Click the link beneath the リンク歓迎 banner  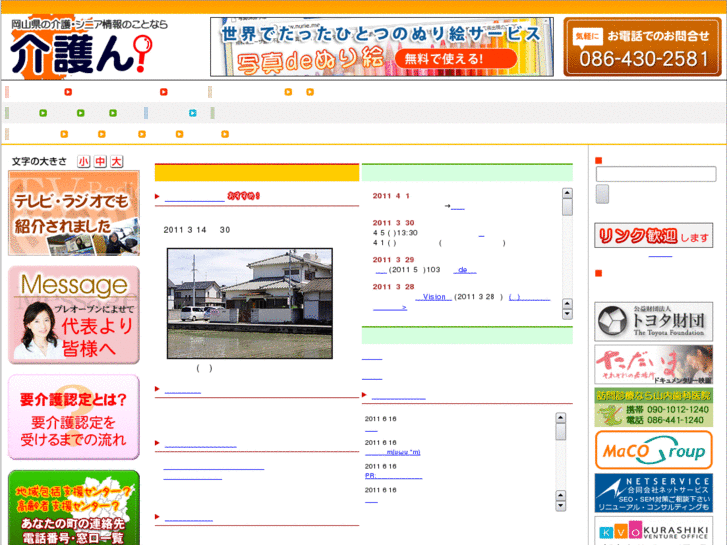pyautogui.click(x=660, y=255)
